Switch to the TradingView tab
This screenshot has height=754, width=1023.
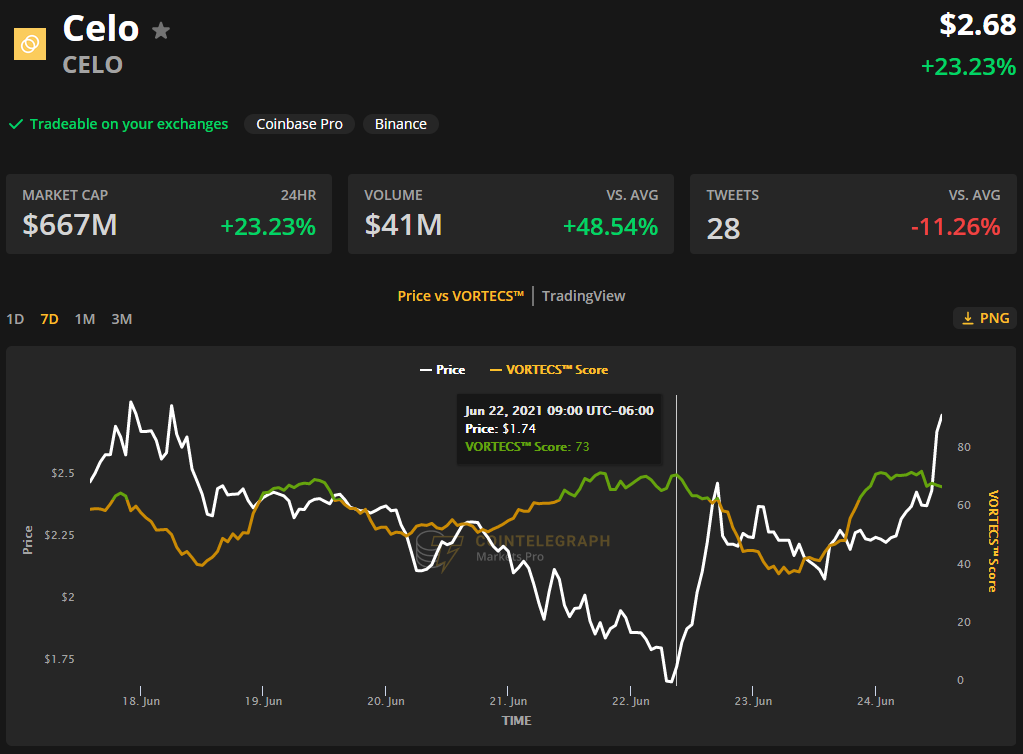pos(583,296)
